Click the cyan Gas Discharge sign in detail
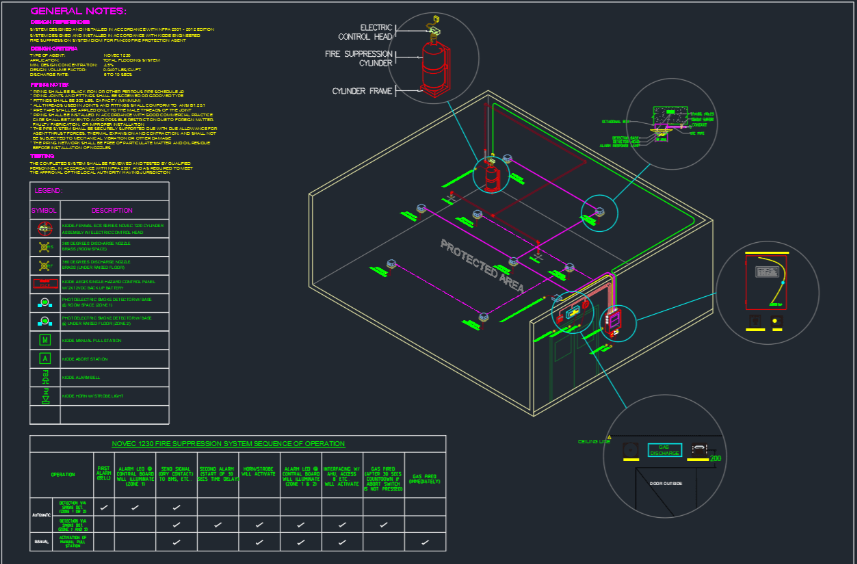This screenshot has height=564, width=857. point(665,450)
